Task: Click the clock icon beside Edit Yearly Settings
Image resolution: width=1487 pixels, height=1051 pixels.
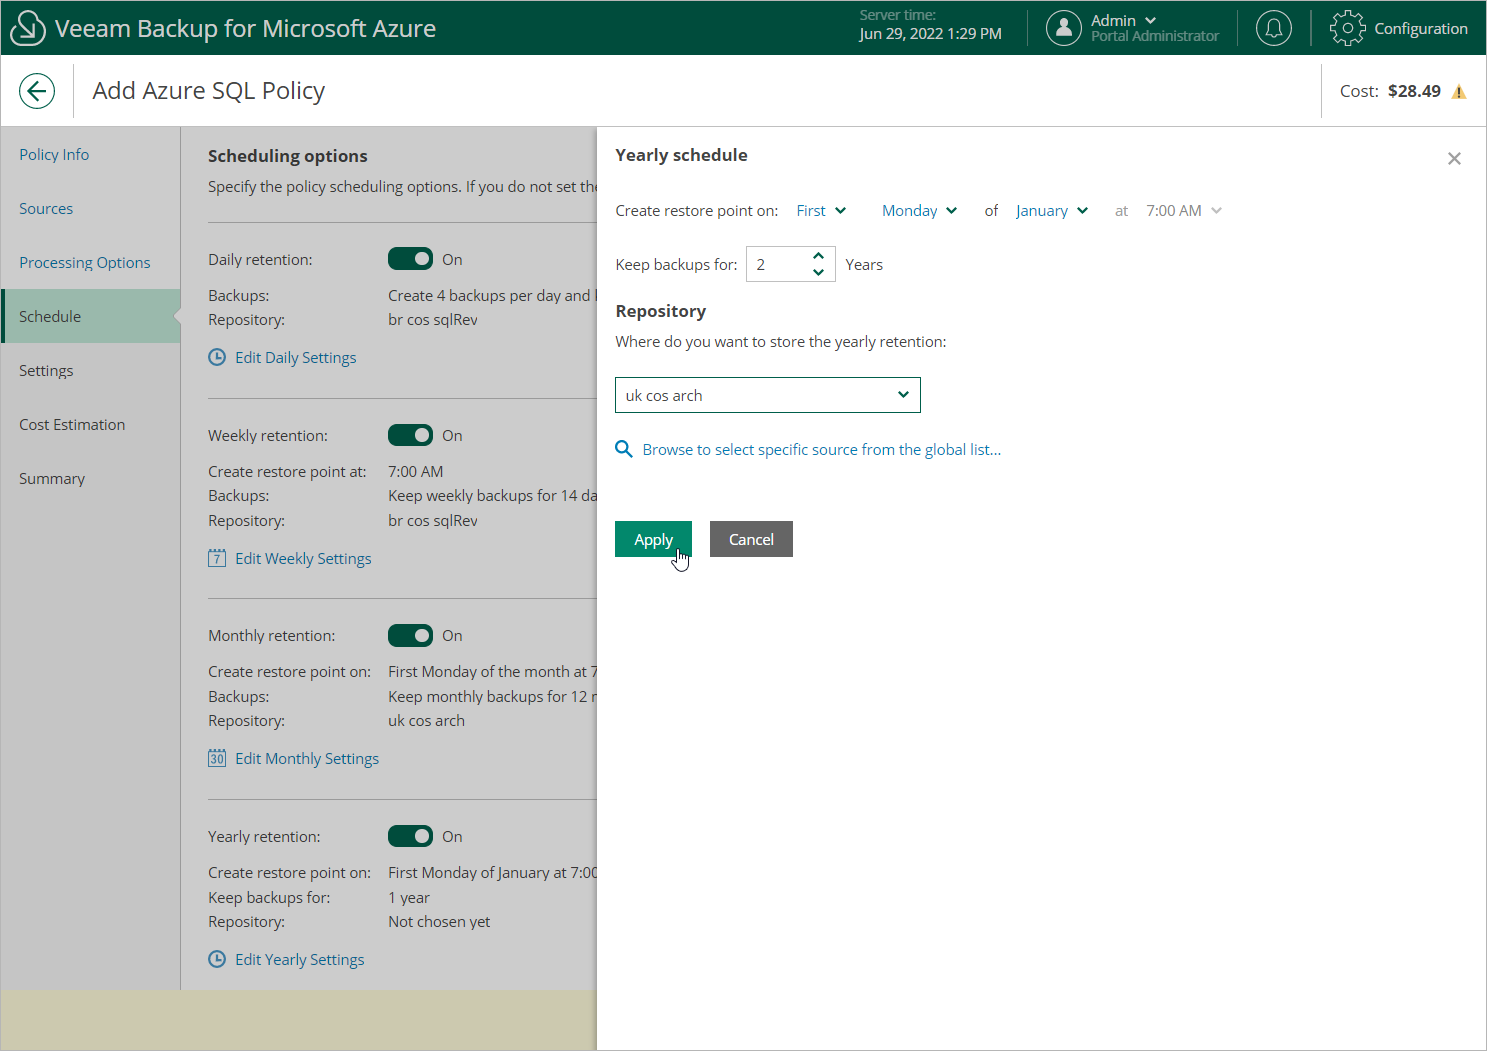Action: point(217,959)
